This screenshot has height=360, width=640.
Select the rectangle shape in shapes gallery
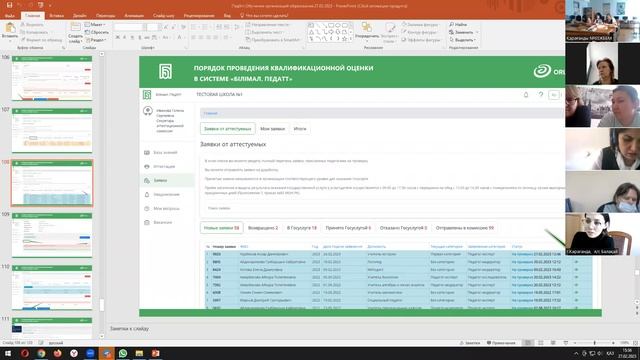(331, 25)
